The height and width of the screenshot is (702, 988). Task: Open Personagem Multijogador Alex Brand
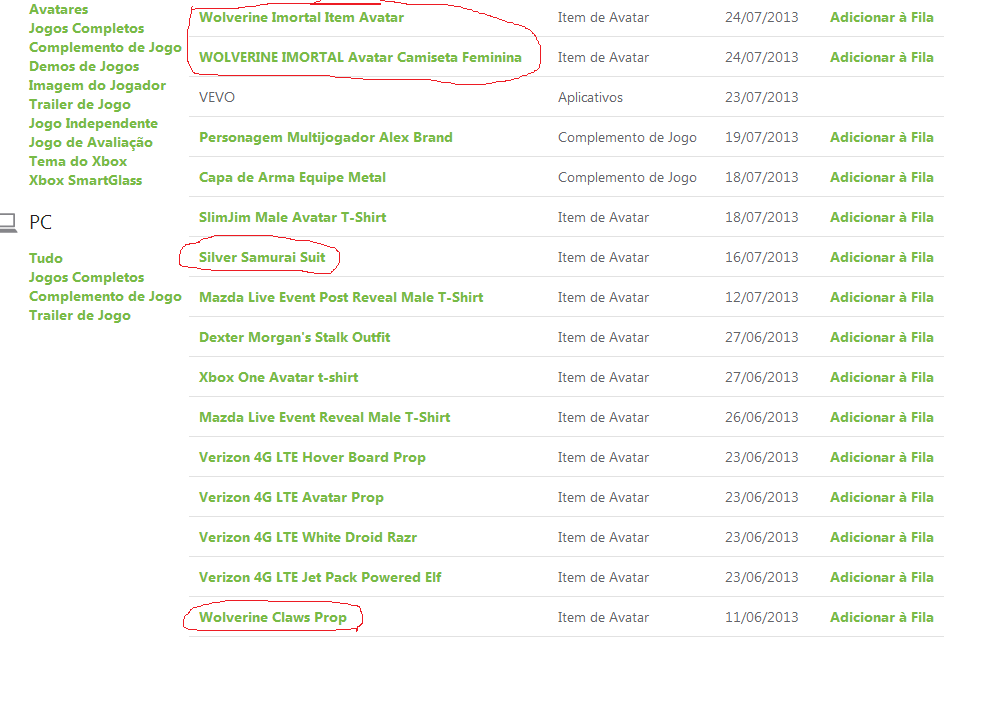point(326,137)
